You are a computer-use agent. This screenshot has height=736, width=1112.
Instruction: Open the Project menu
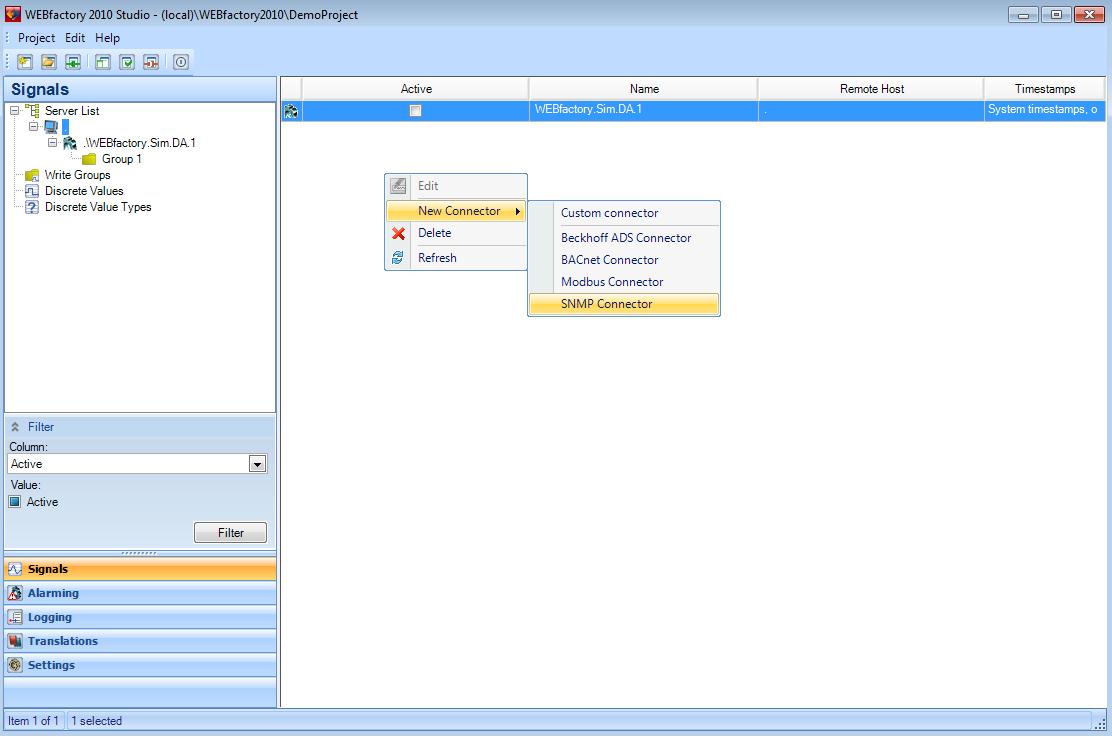(x=36, y=38)
